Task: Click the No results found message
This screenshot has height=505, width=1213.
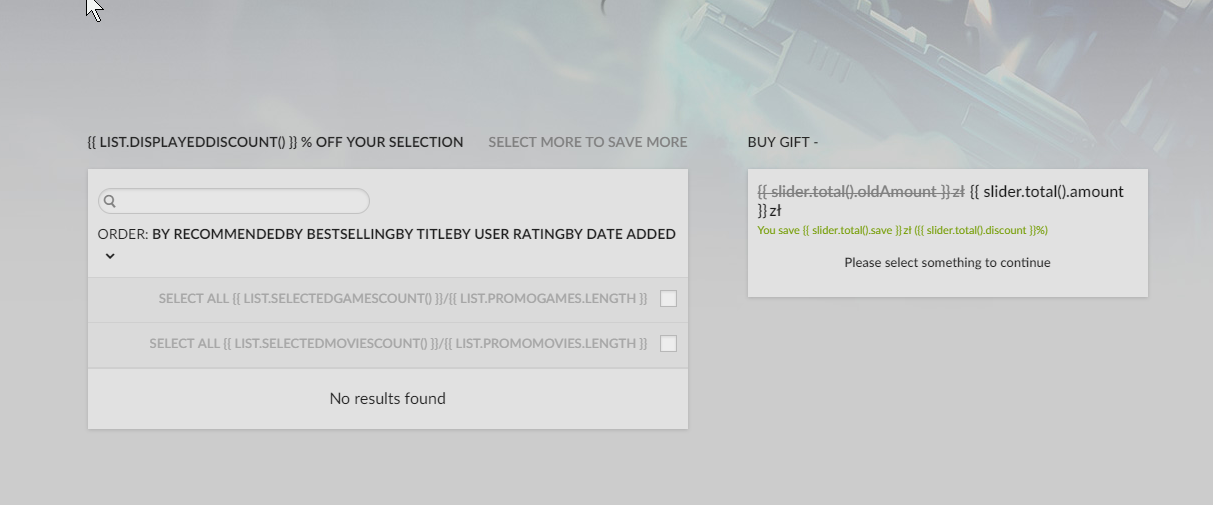Action: pyautogui.click(x=387, y=398)
